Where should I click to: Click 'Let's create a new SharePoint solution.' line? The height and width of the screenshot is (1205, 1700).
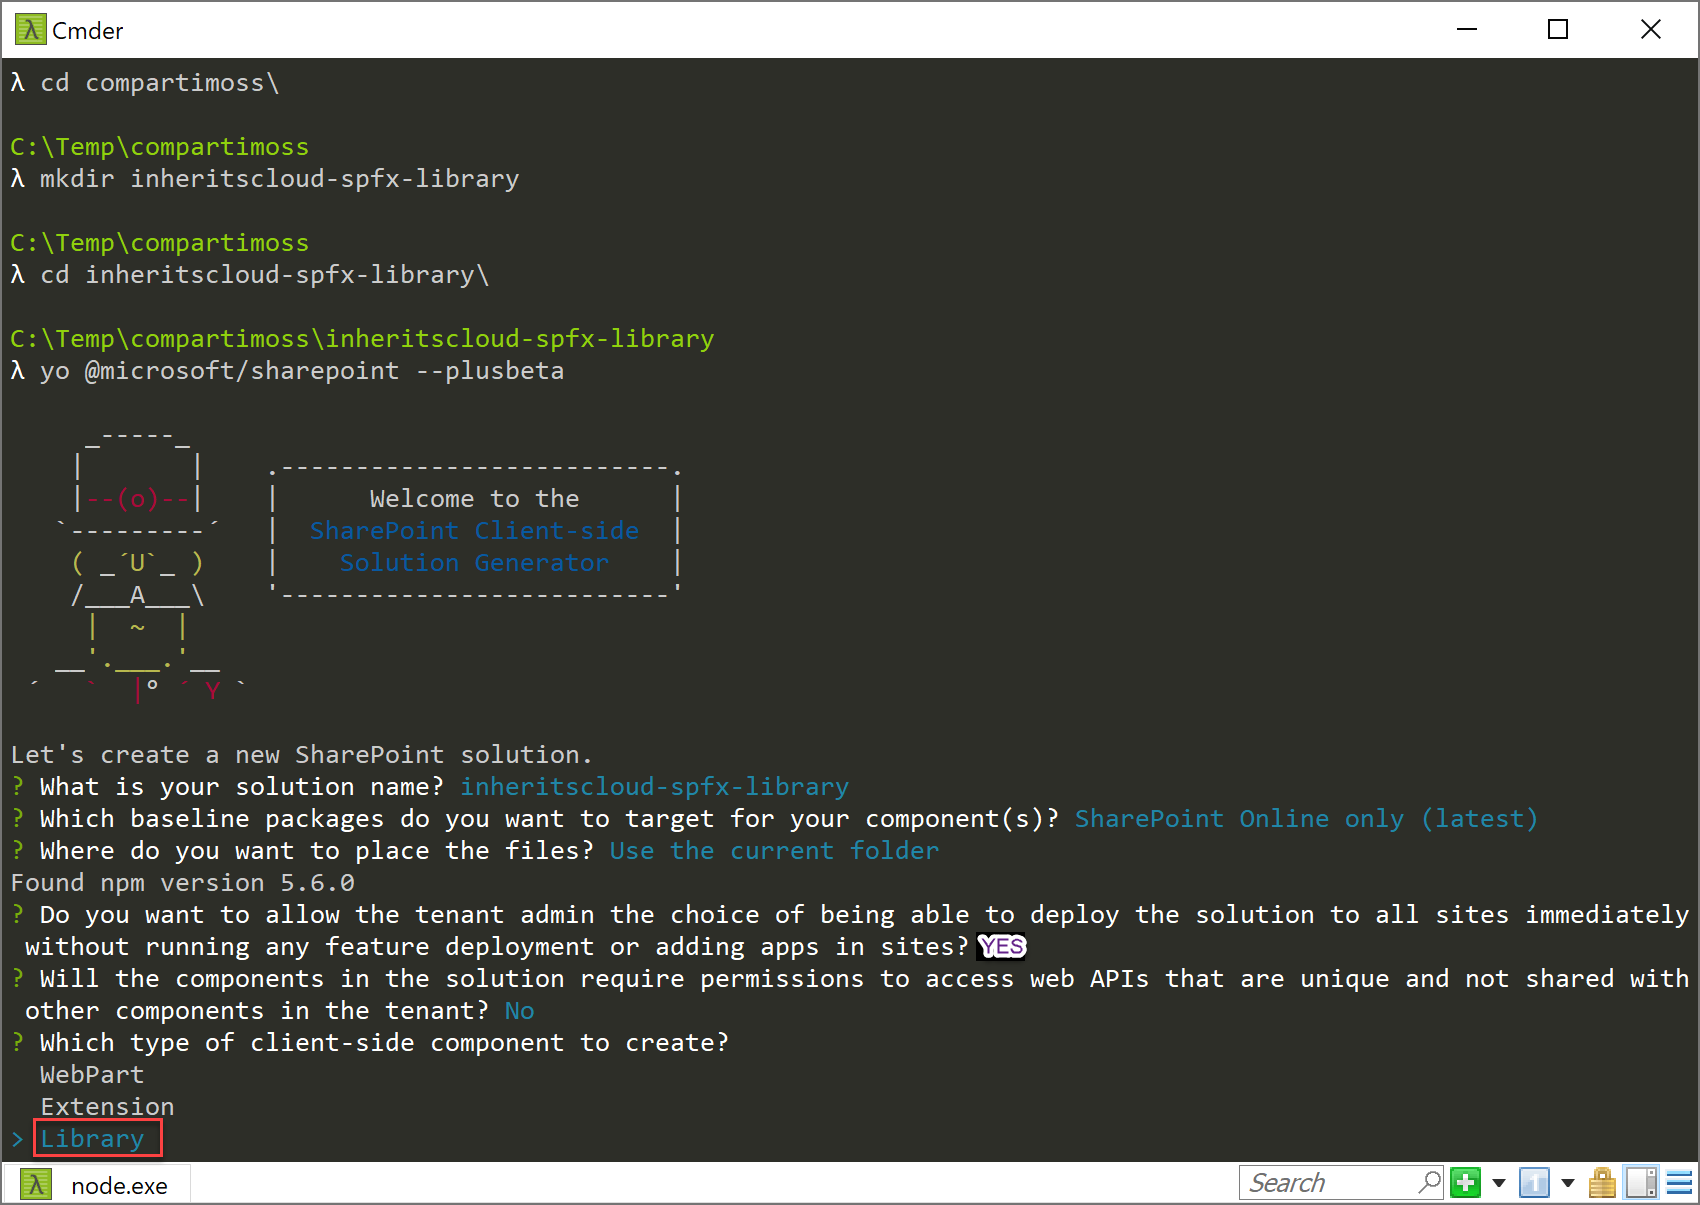coord(302,755)
